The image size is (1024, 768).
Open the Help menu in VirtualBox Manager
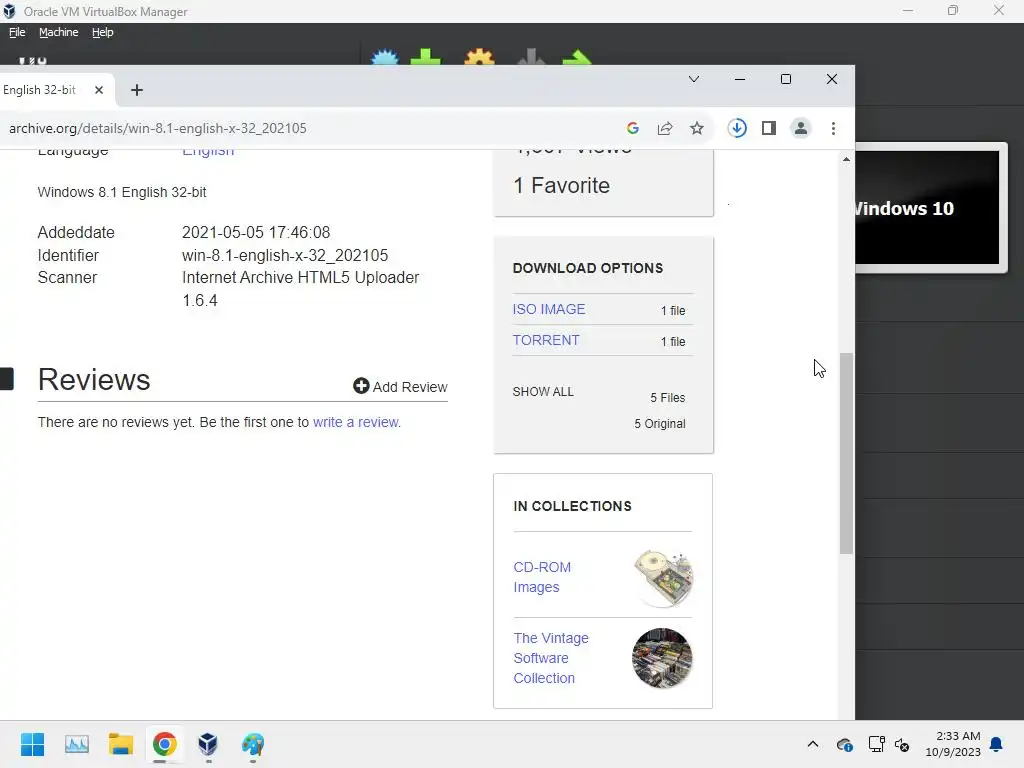(103, 32)
